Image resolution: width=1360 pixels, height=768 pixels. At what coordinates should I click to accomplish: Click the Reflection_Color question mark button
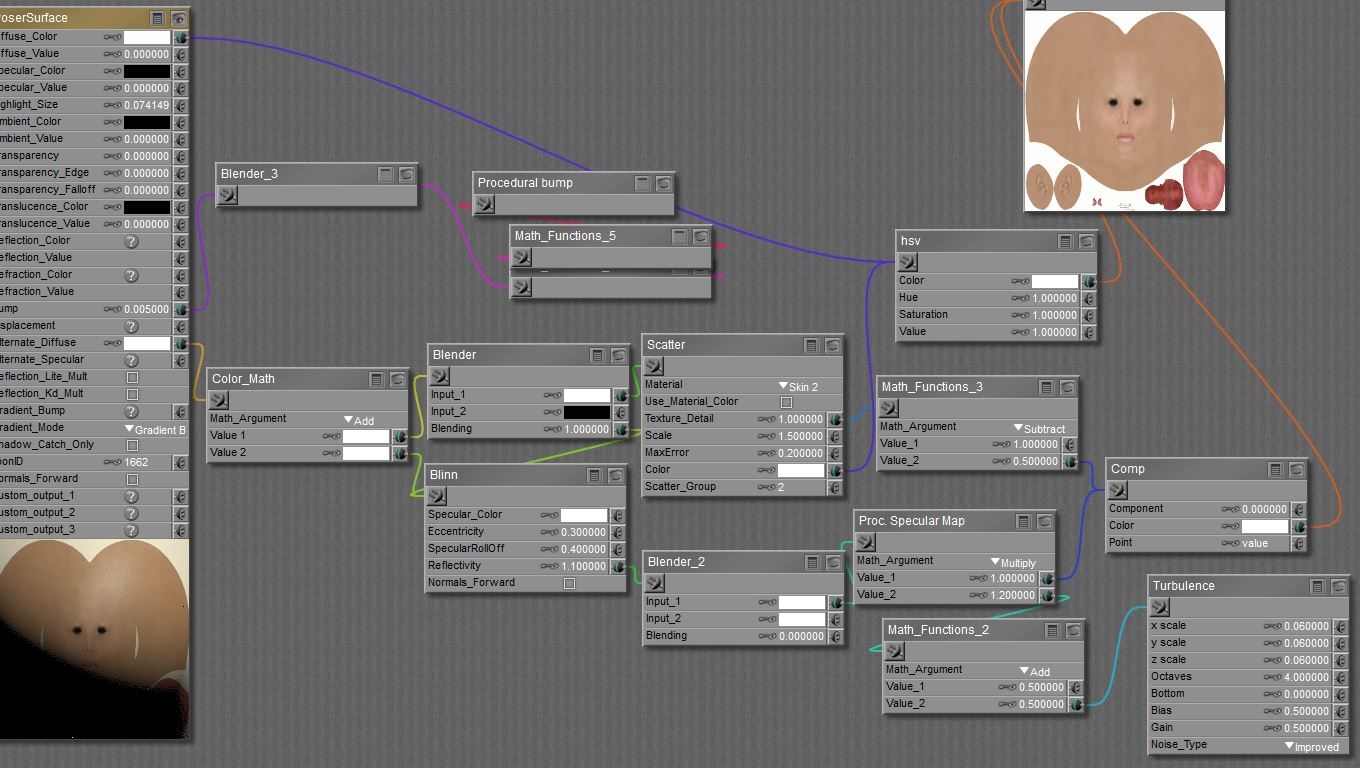click(x=131, y=241)
